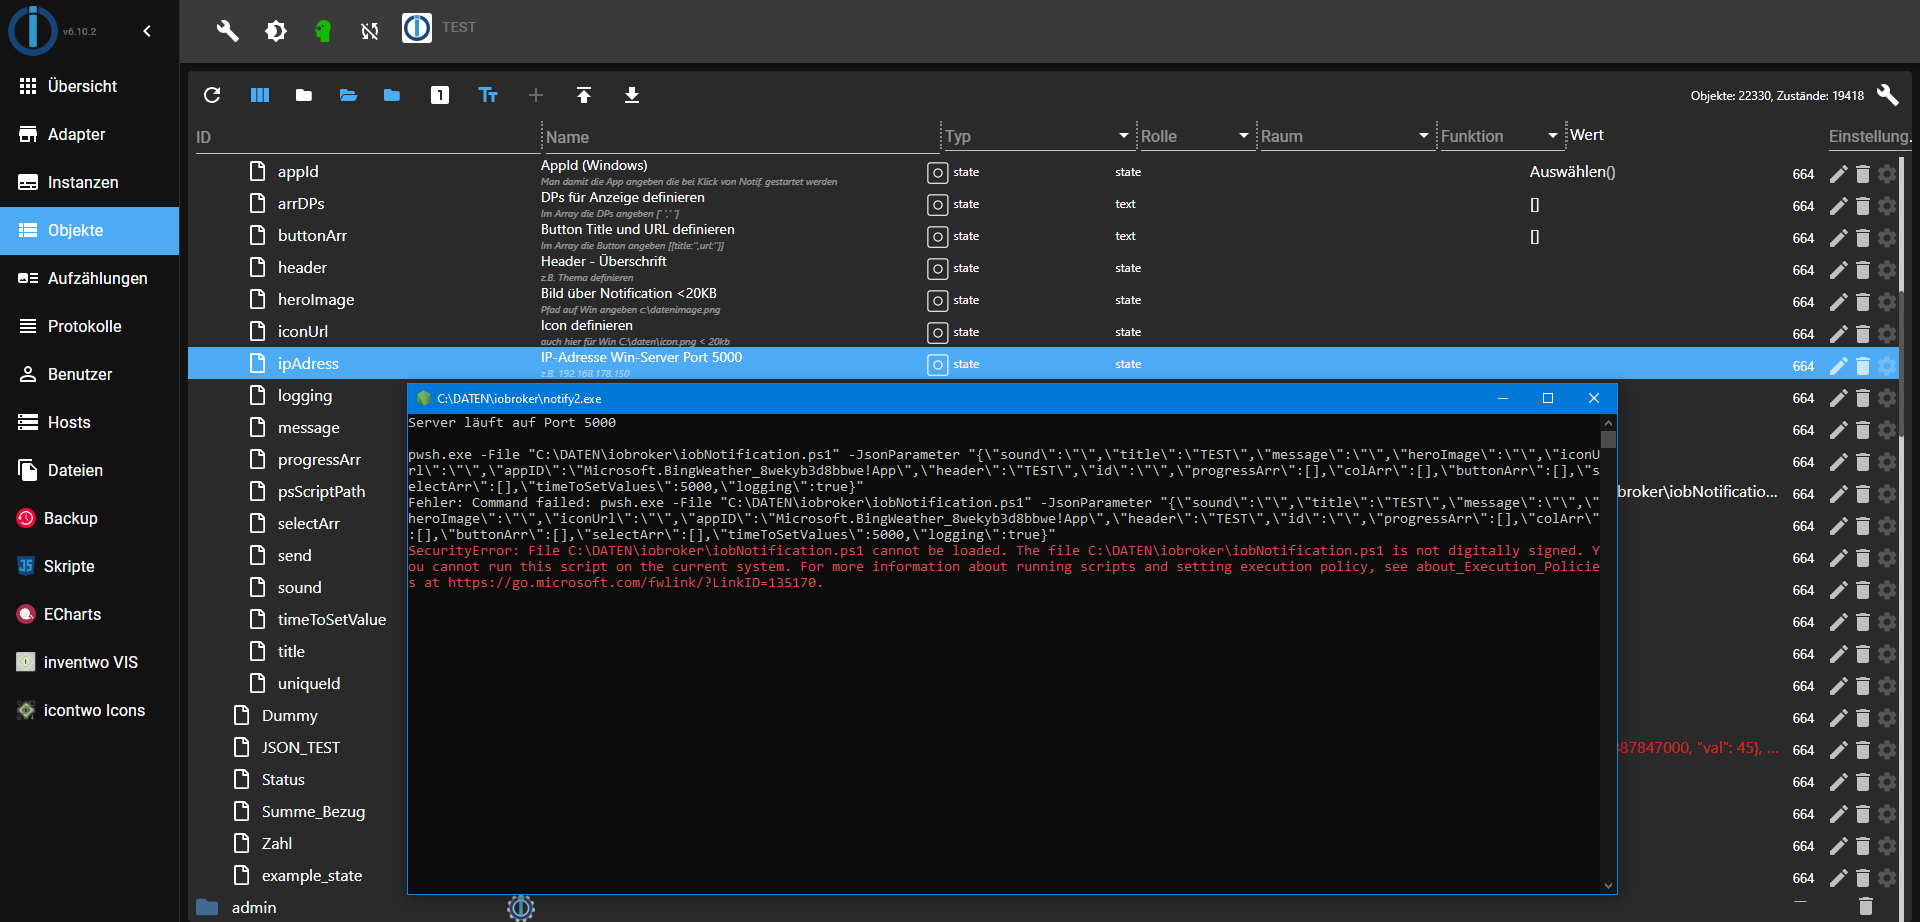
Task: Click the notify2.exe console window title
Action: pos(519,398)
